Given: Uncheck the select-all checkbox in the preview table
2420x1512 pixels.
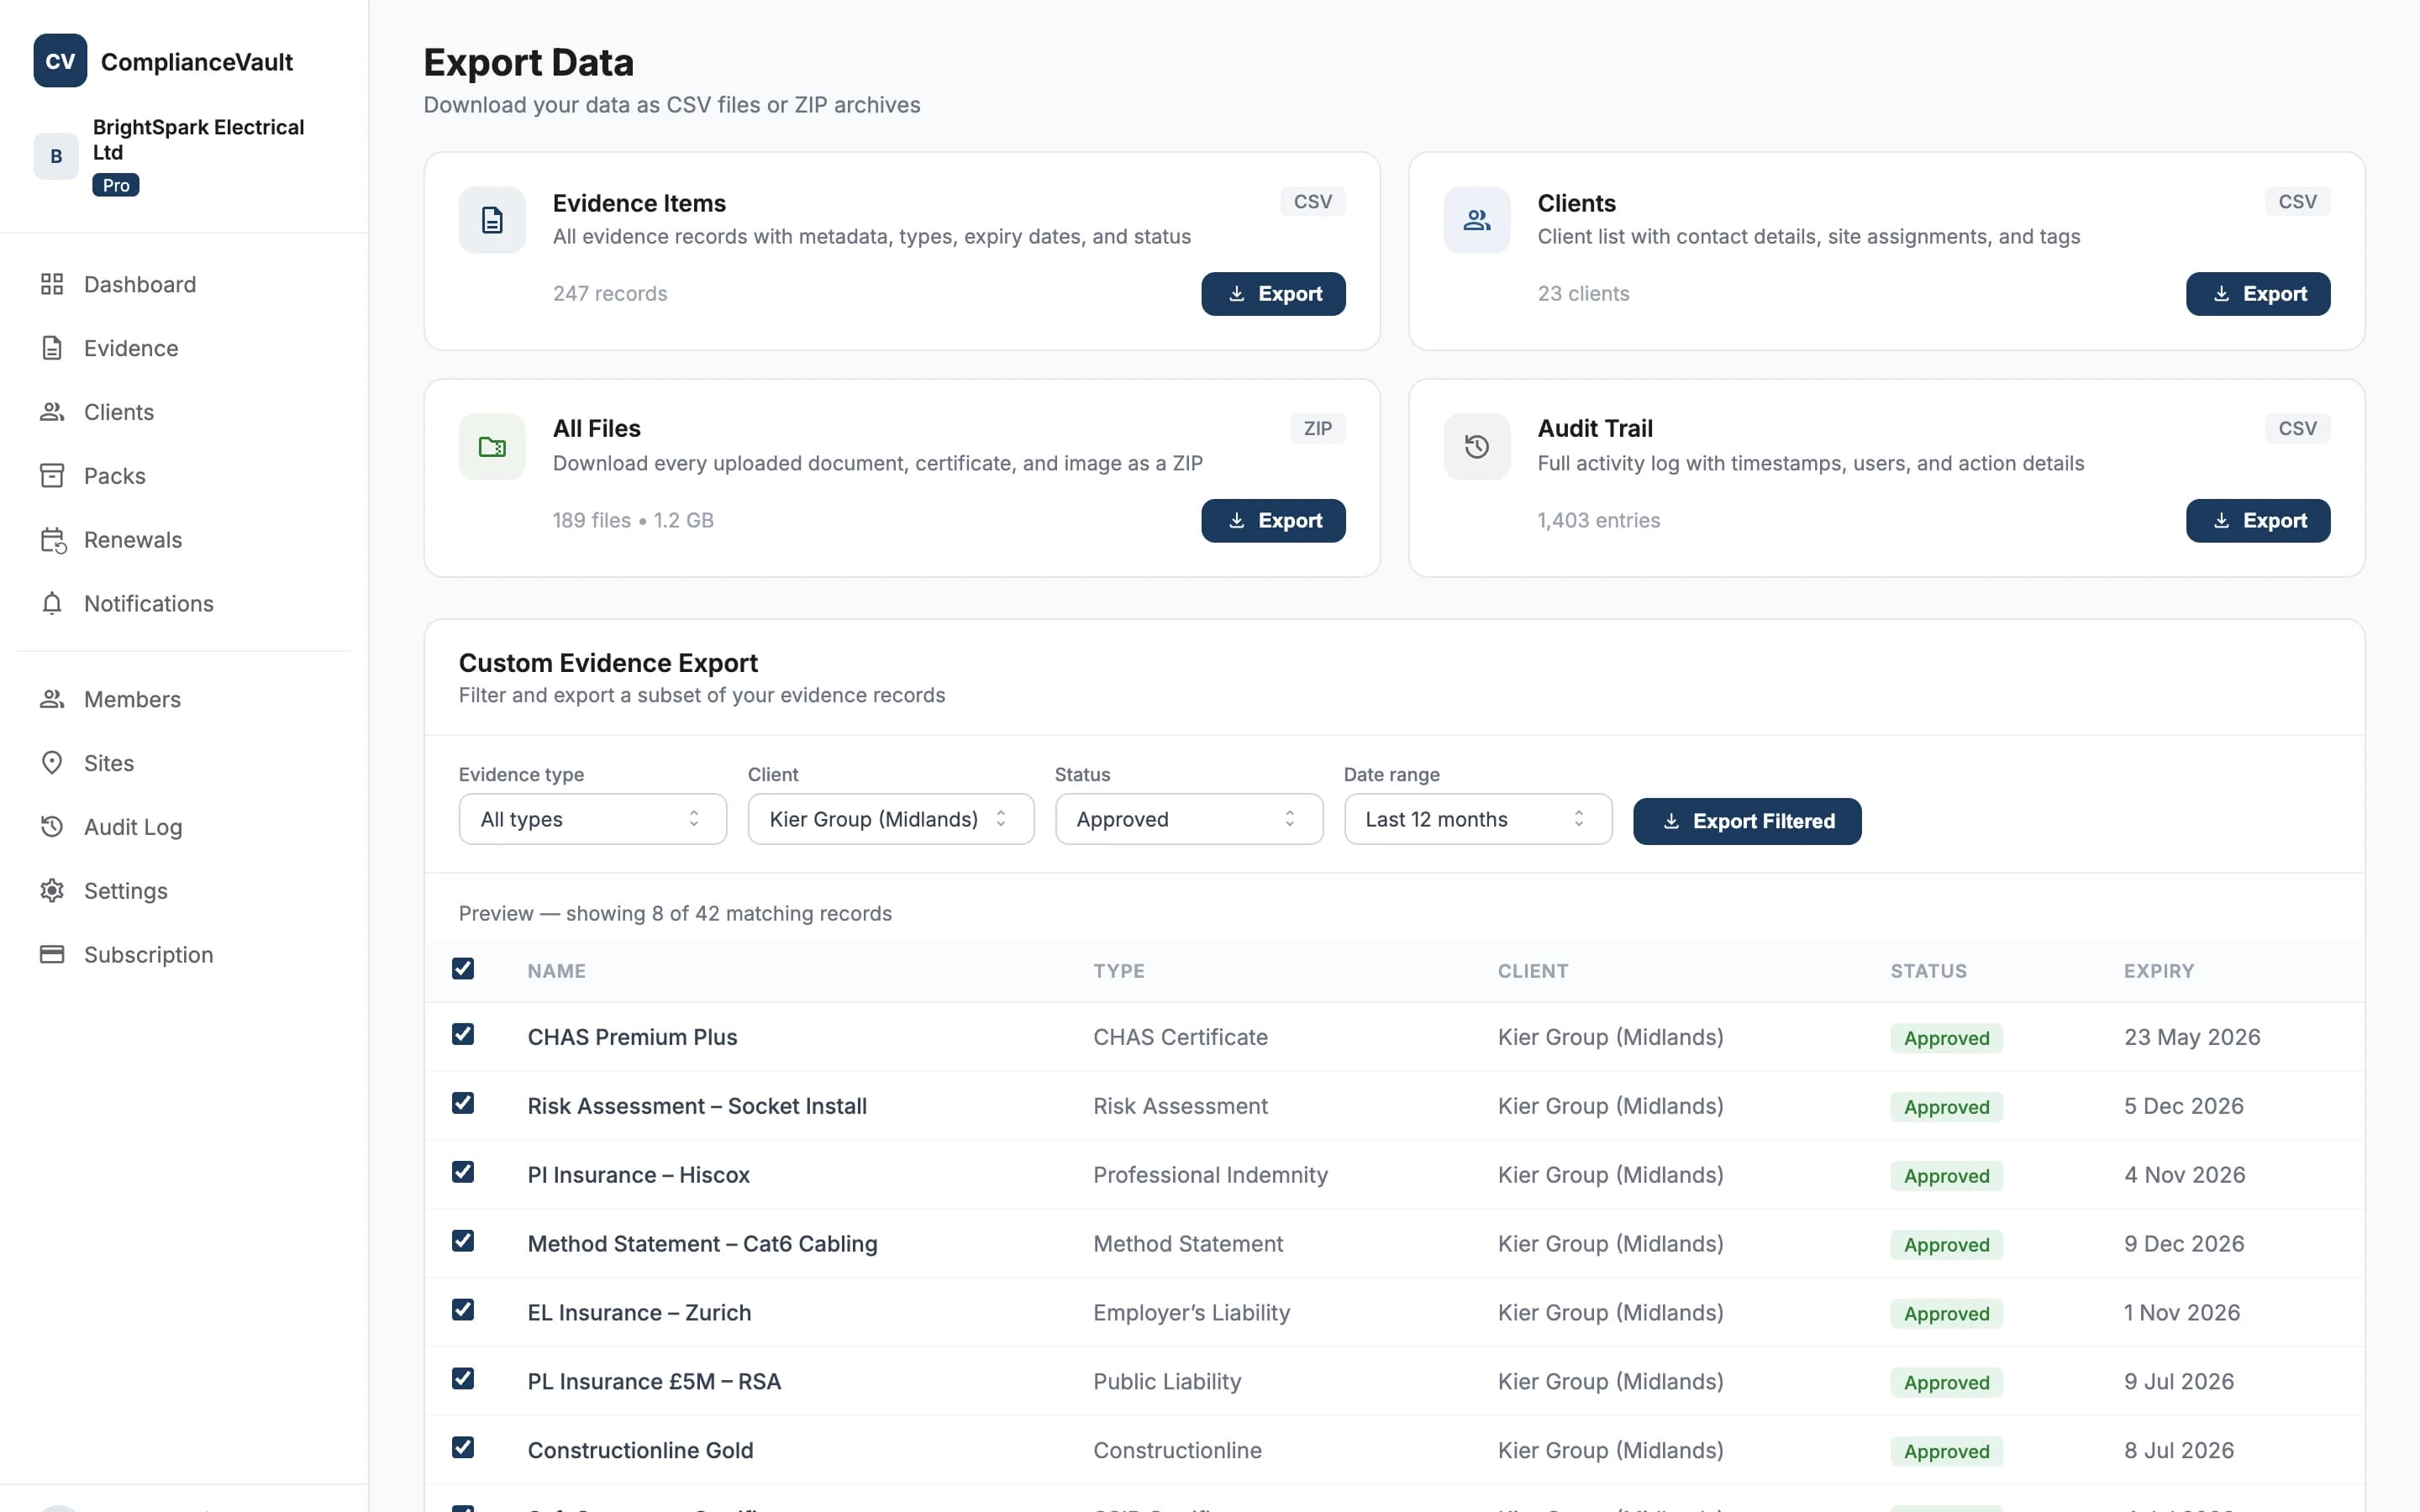Looking at the screenshot, I should coord(464,968).
